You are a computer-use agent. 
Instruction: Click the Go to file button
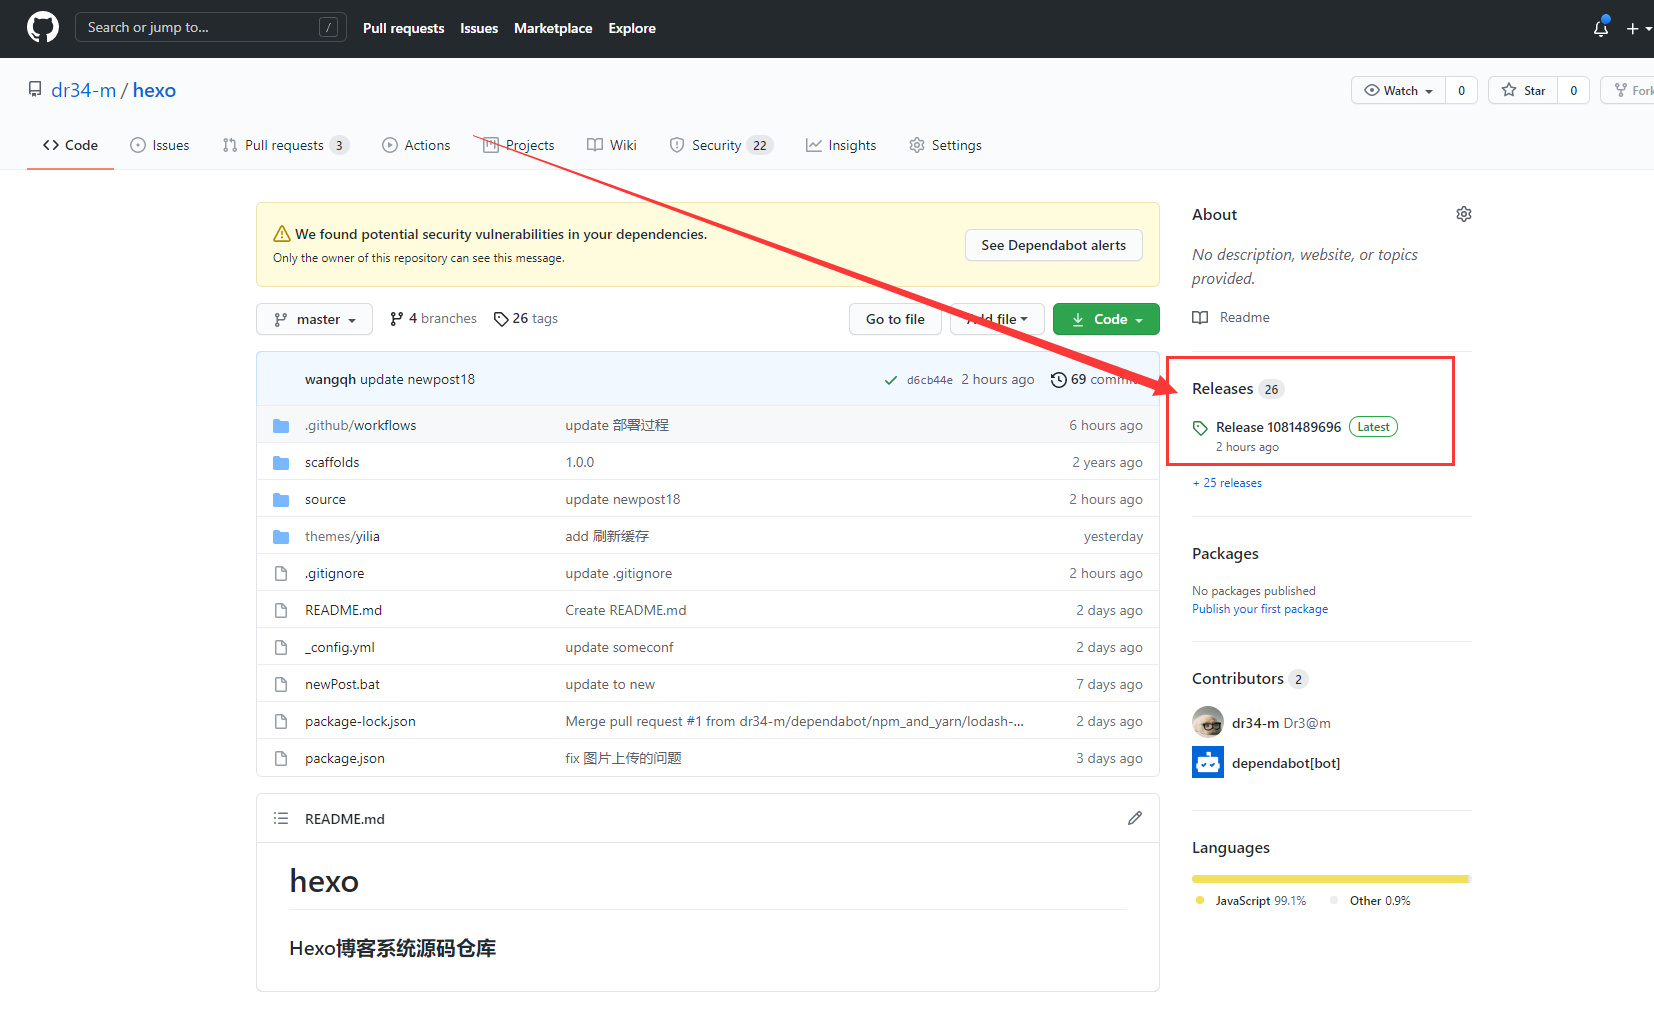(x=895, y=319)
